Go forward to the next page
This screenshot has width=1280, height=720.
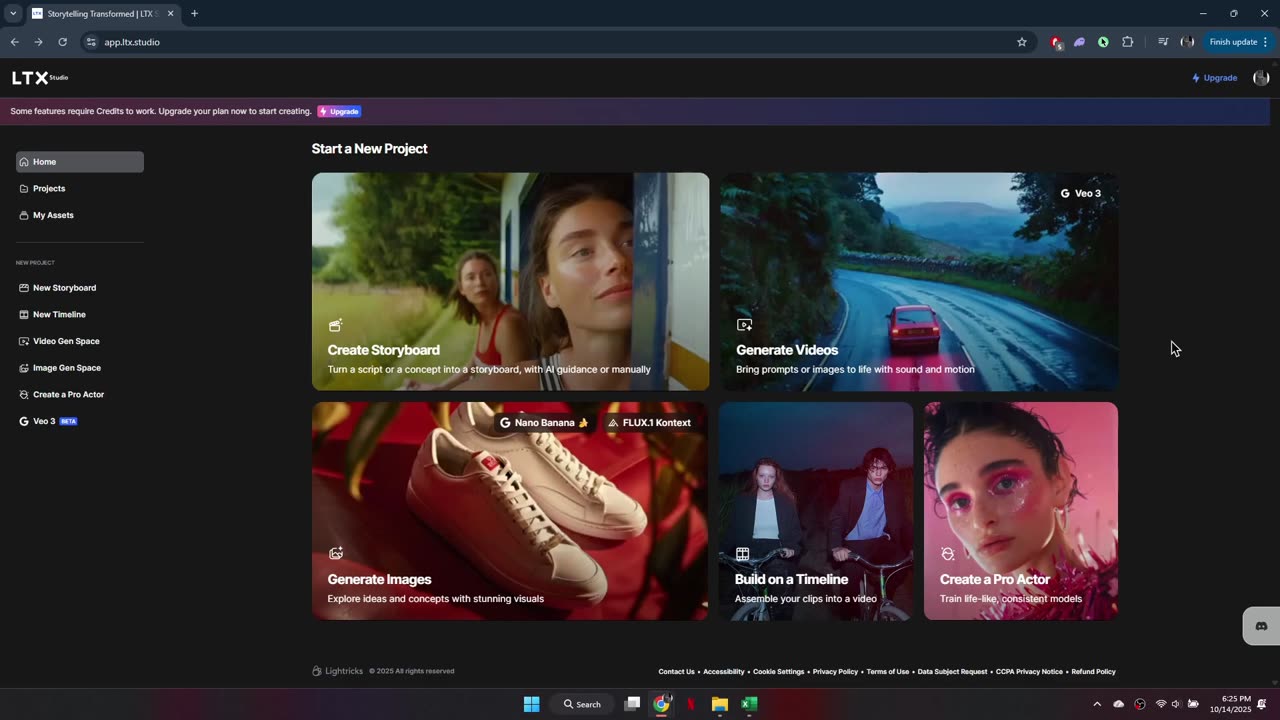[38, 42]
